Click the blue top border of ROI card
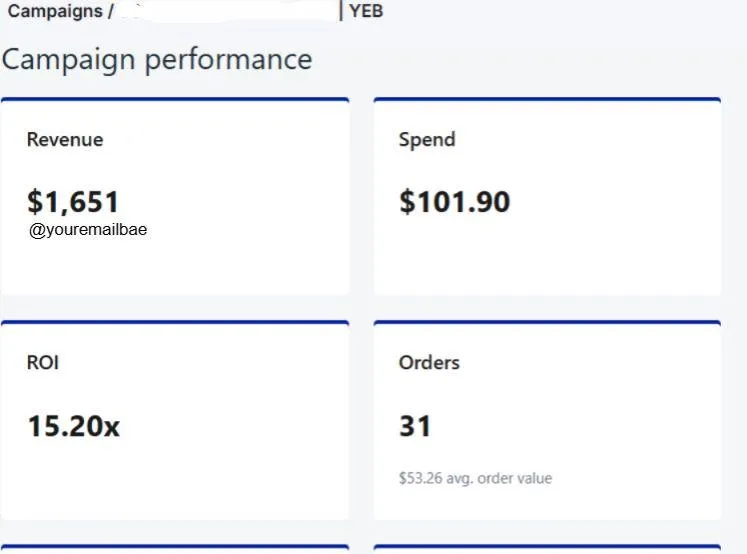The width and height of the screenshot is (747, 554). (x=175, y=322)
